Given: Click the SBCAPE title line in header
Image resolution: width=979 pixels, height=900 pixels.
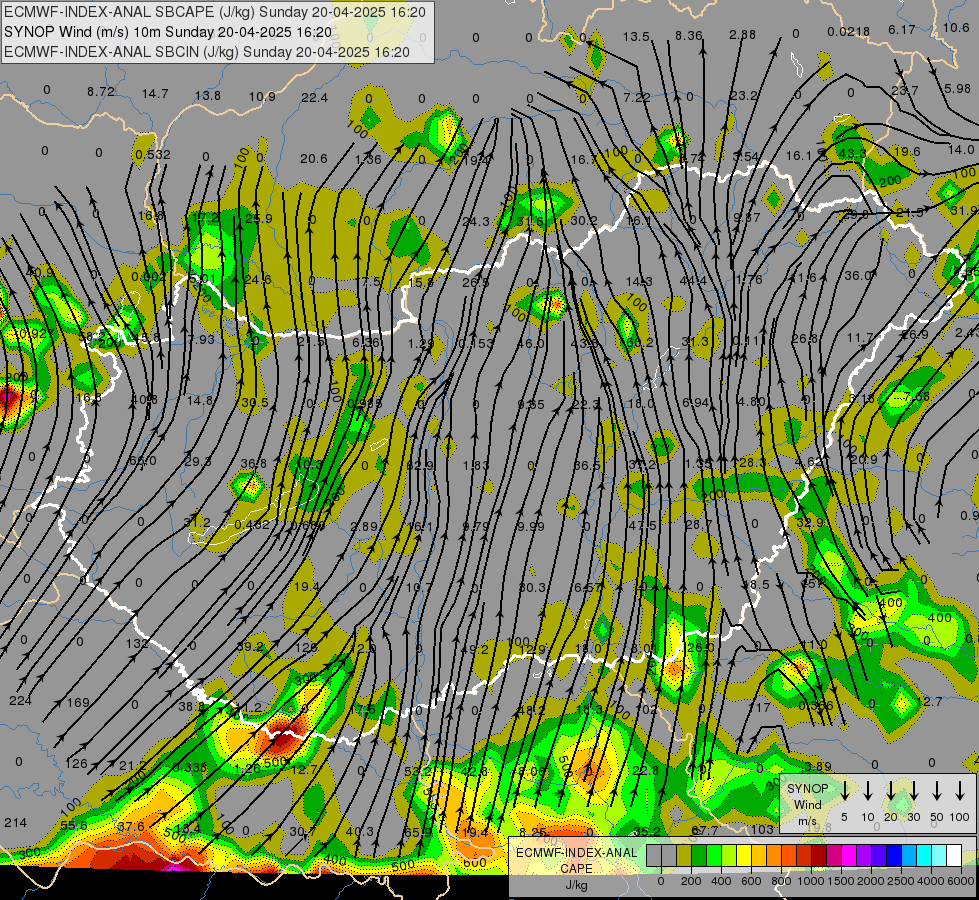Looking at the screenshot, I should tap(215, 12).
